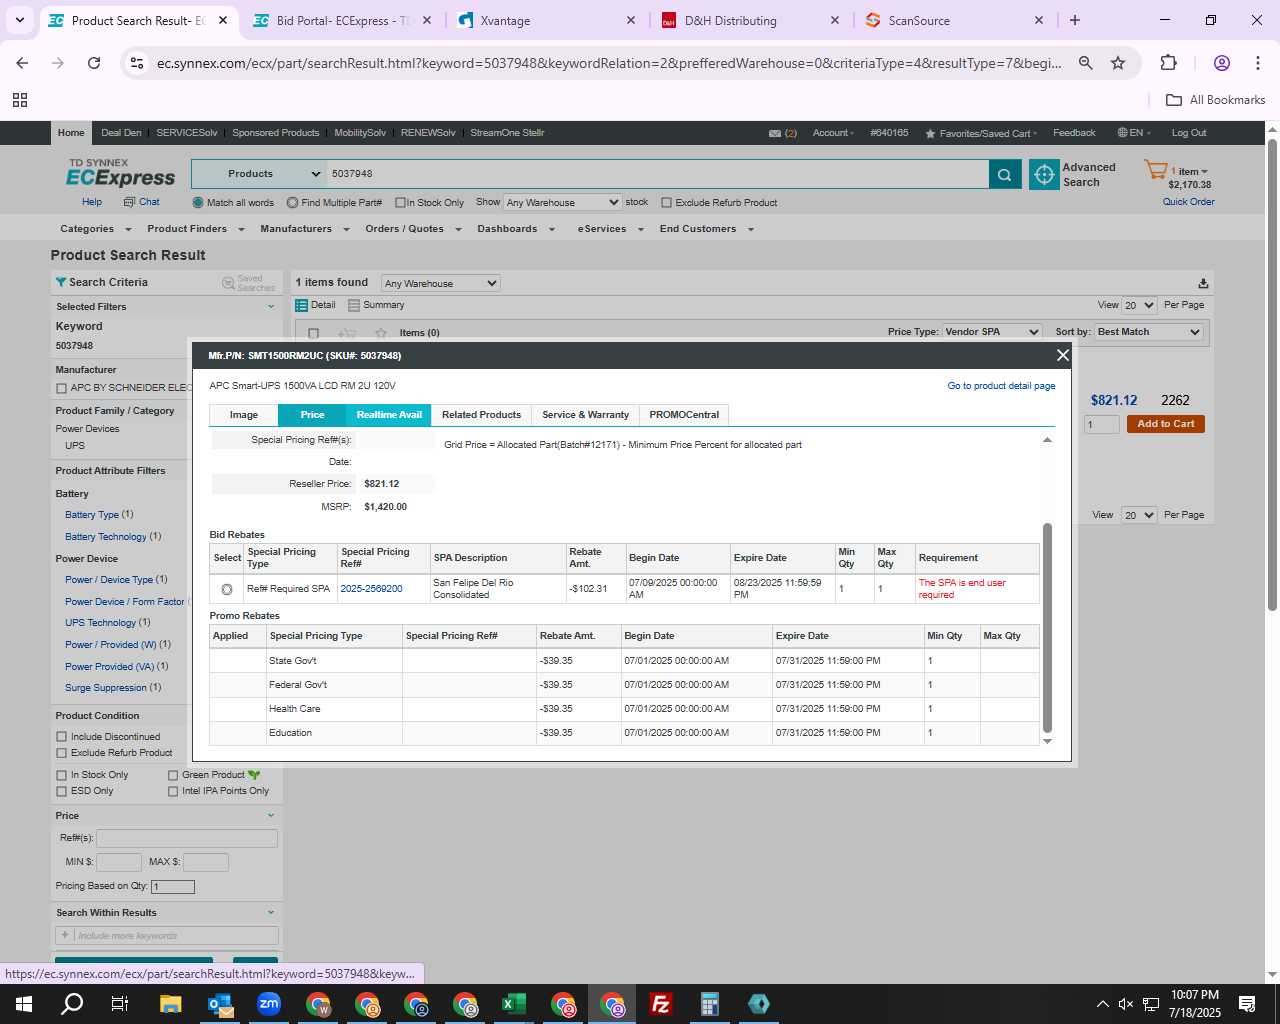Check Include Discontinued checkbox
Screen dimensions: 1280x1024
pos(62,737)
